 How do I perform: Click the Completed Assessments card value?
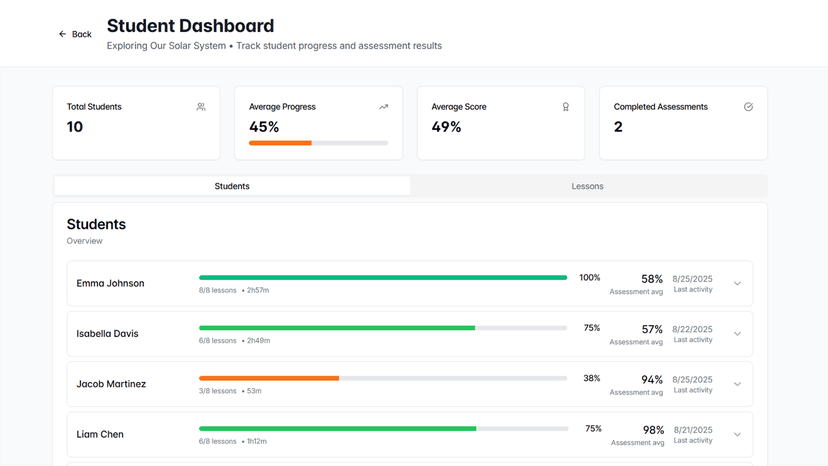[x=618, y=127]
